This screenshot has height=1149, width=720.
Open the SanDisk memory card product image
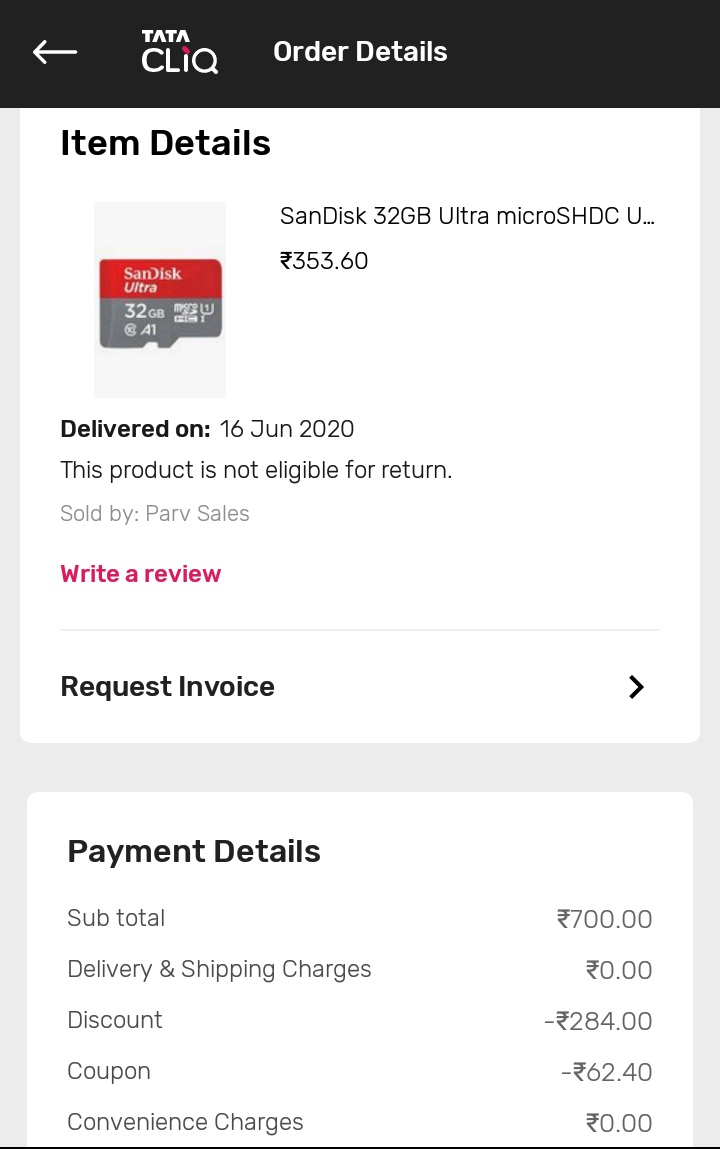click(x=160, y=299)
